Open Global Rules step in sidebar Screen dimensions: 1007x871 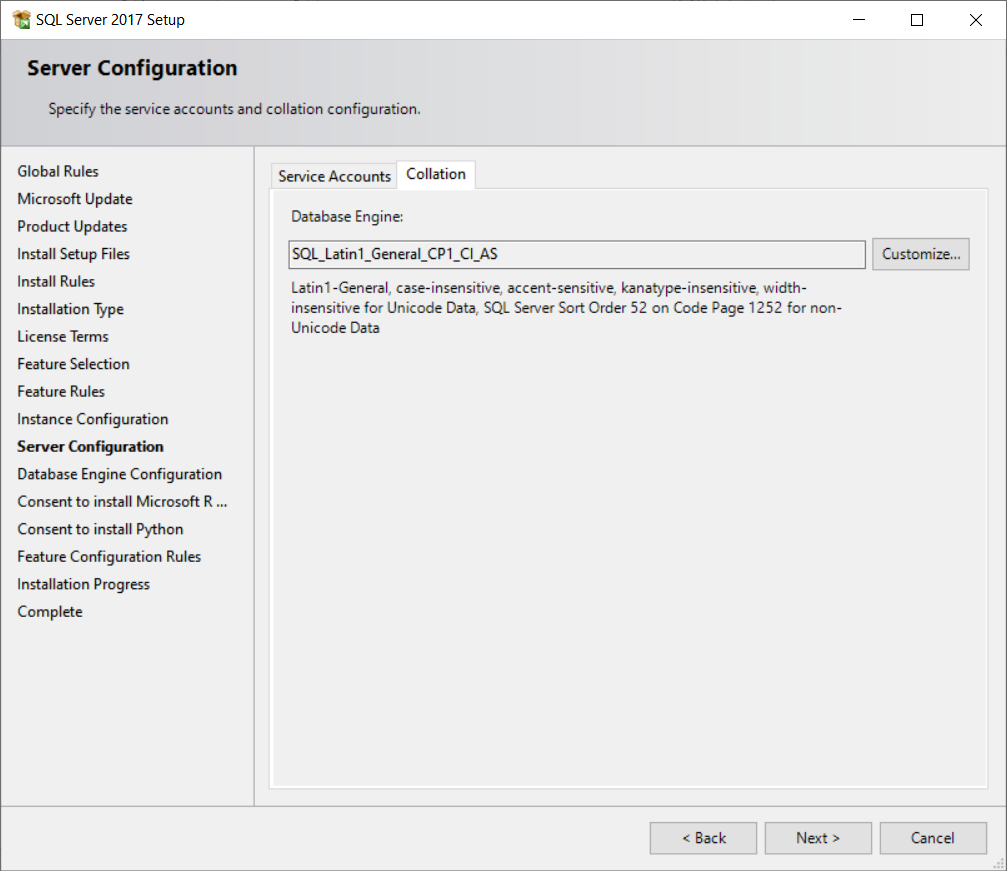click(x=58, y=172)
